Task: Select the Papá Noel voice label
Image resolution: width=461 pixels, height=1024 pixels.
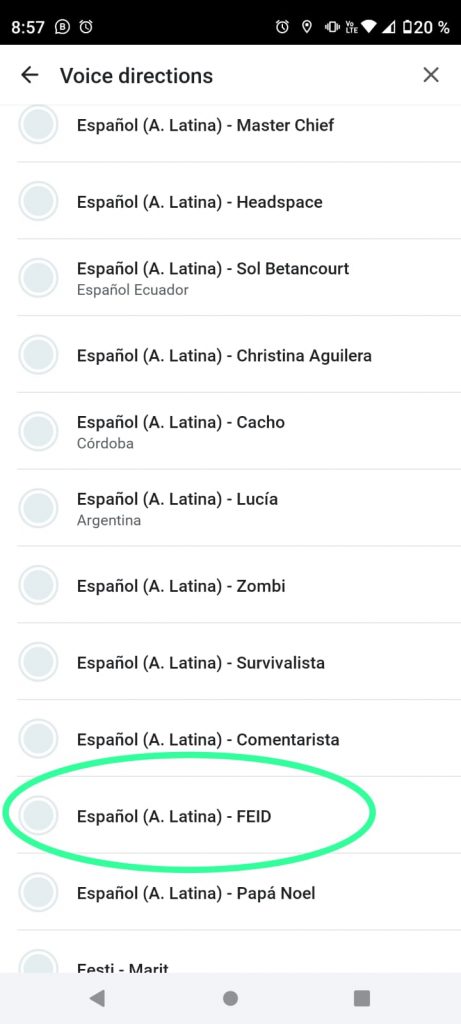Action: coord(196,893)
